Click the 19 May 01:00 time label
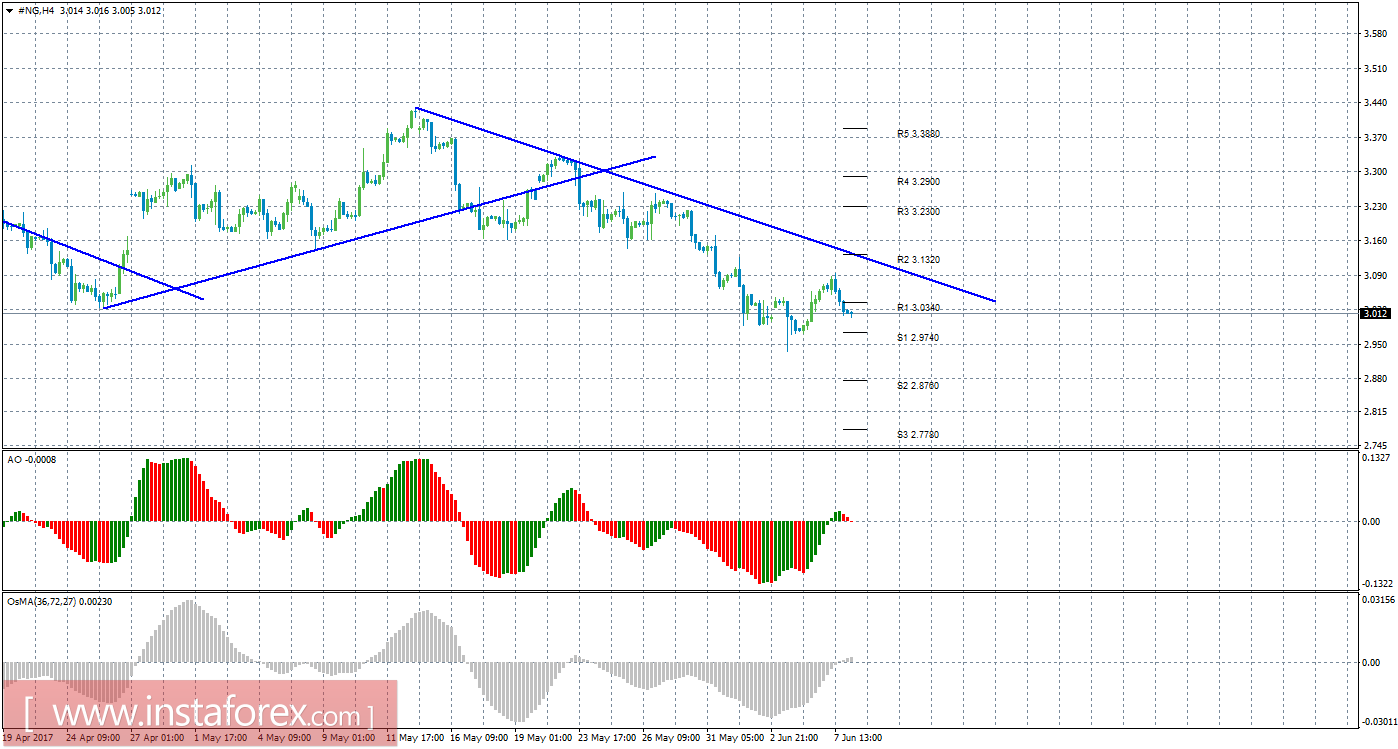Image resolution: width=1398 pixels, height=749 pixels. (x=542, y=739)
